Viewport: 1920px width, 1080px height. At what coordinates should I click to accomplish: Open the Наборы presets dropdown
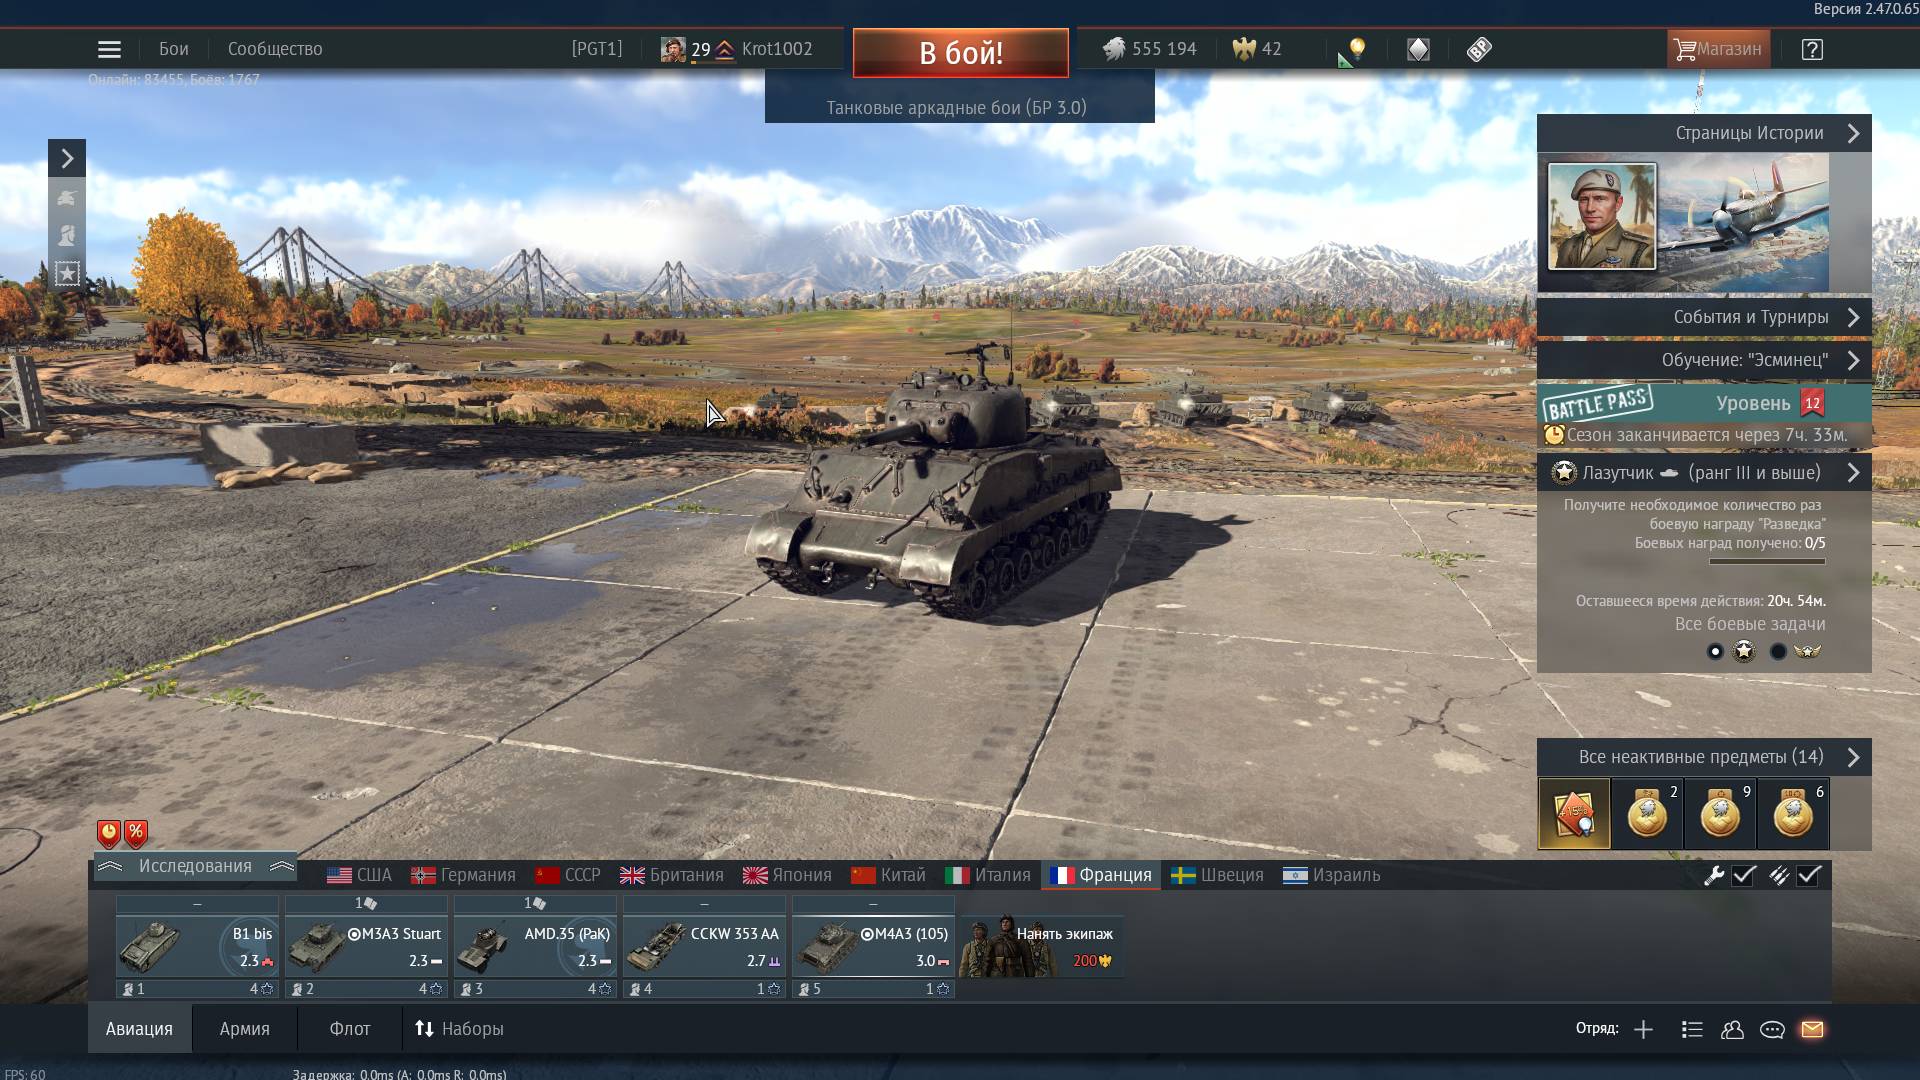pyautogui.click(x=459, y=1029)
